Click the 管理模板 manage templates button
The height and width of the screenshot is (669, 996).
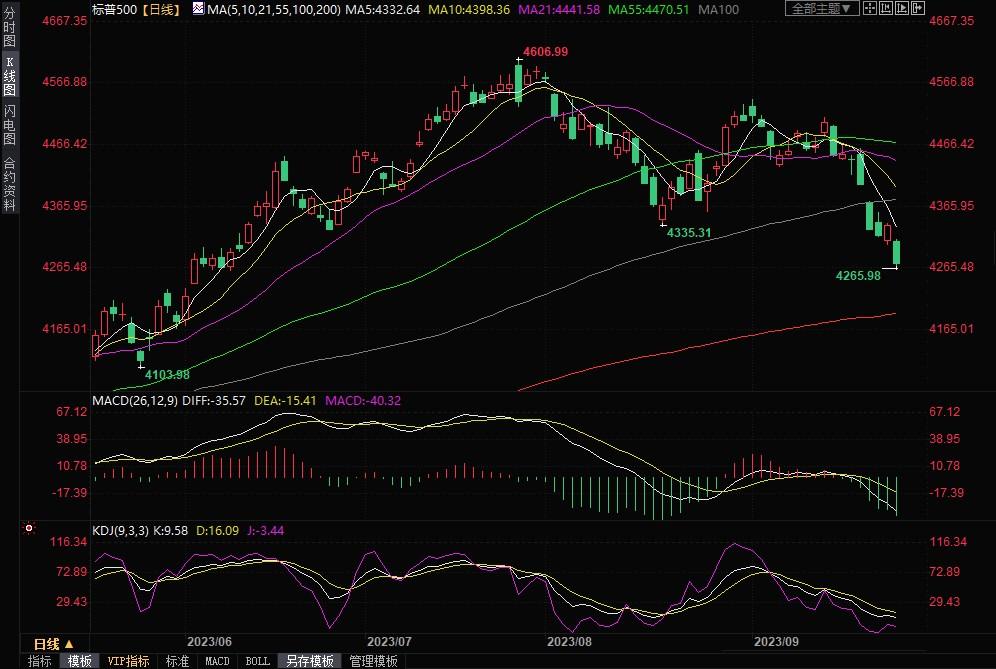point(374,661)
